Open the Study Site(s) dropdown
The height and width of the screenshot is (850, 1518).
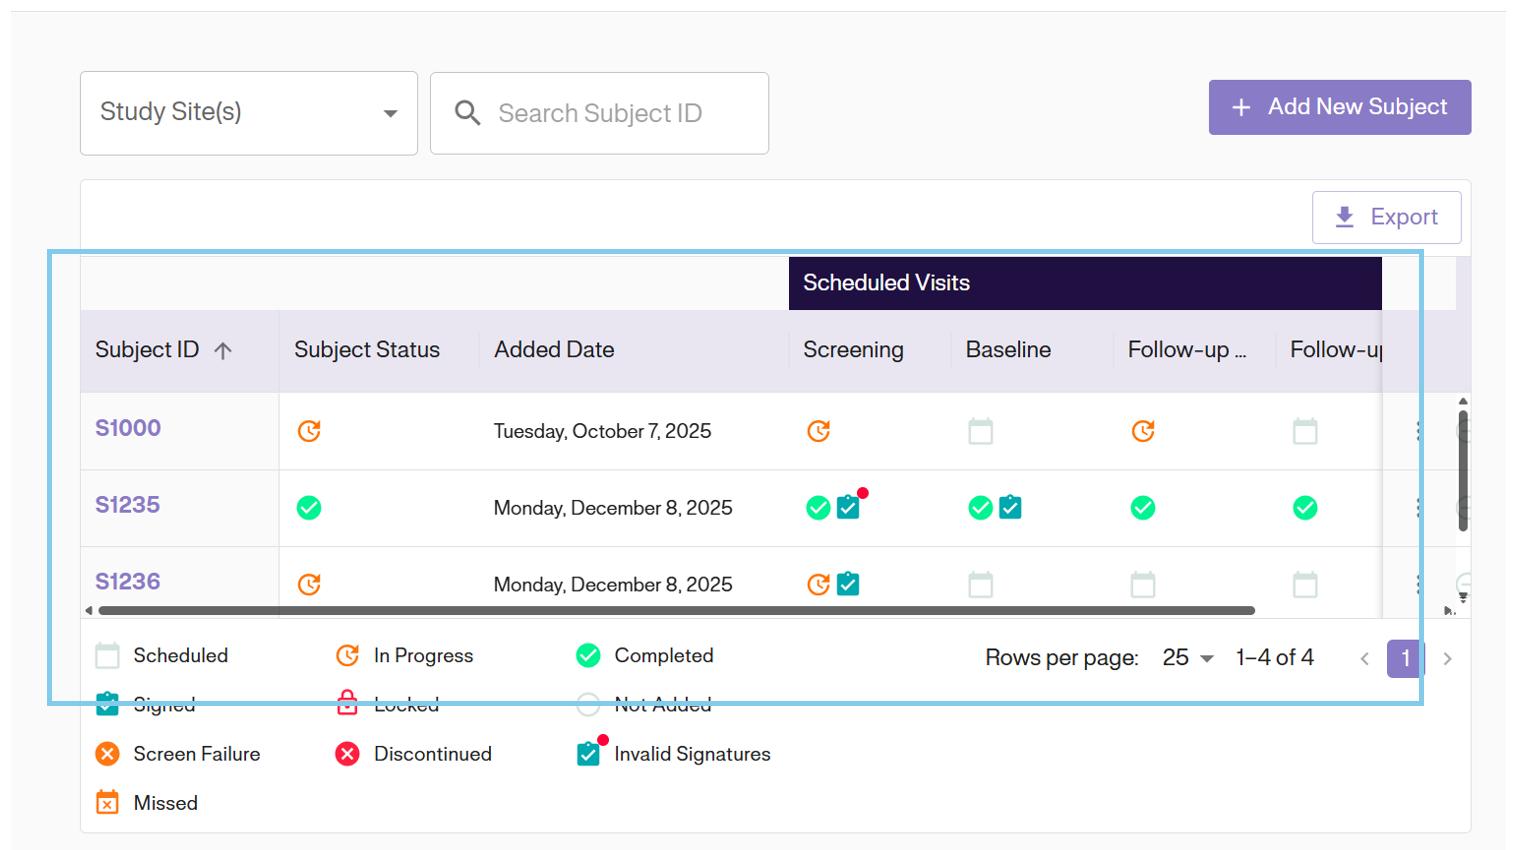247,113
